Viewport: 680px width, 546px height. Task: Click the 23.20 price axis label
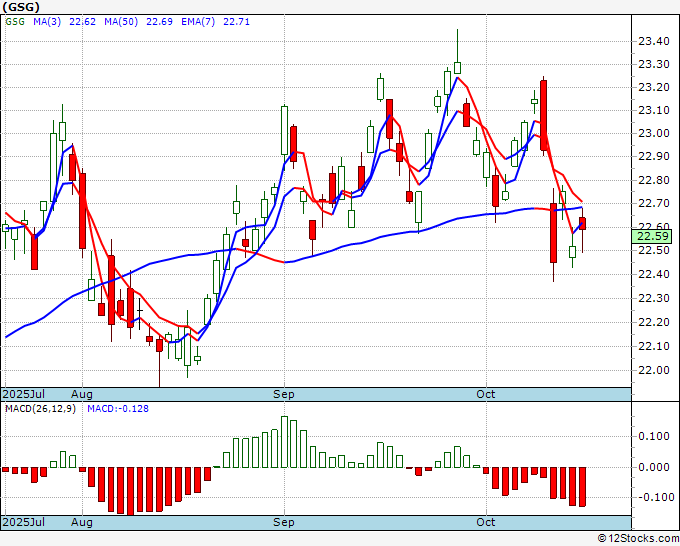(x=654, y=88)
